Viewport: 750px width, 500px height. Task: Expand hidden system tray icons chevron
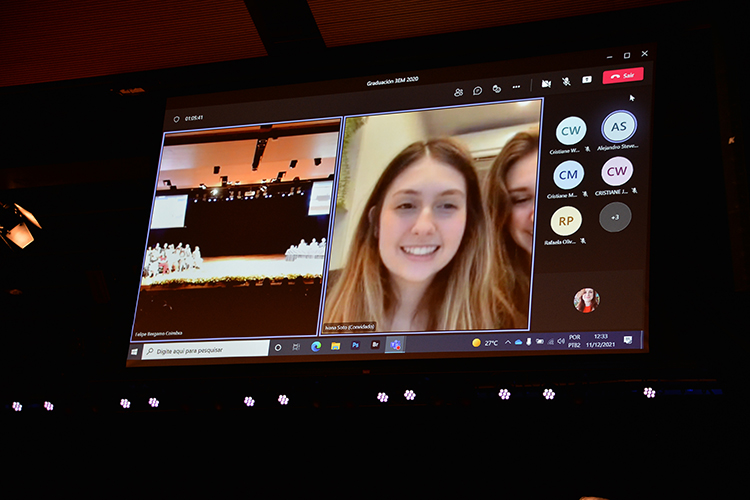[x=507, y=342]
